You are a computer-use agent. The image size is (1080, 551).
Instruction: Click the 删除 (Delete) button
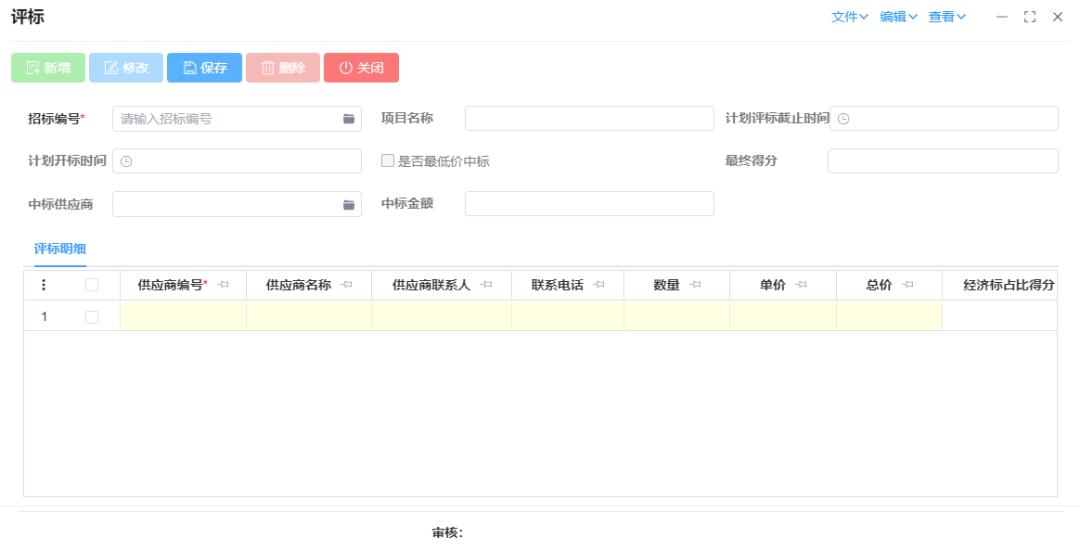pyautogui.click(x=283, y=67)
